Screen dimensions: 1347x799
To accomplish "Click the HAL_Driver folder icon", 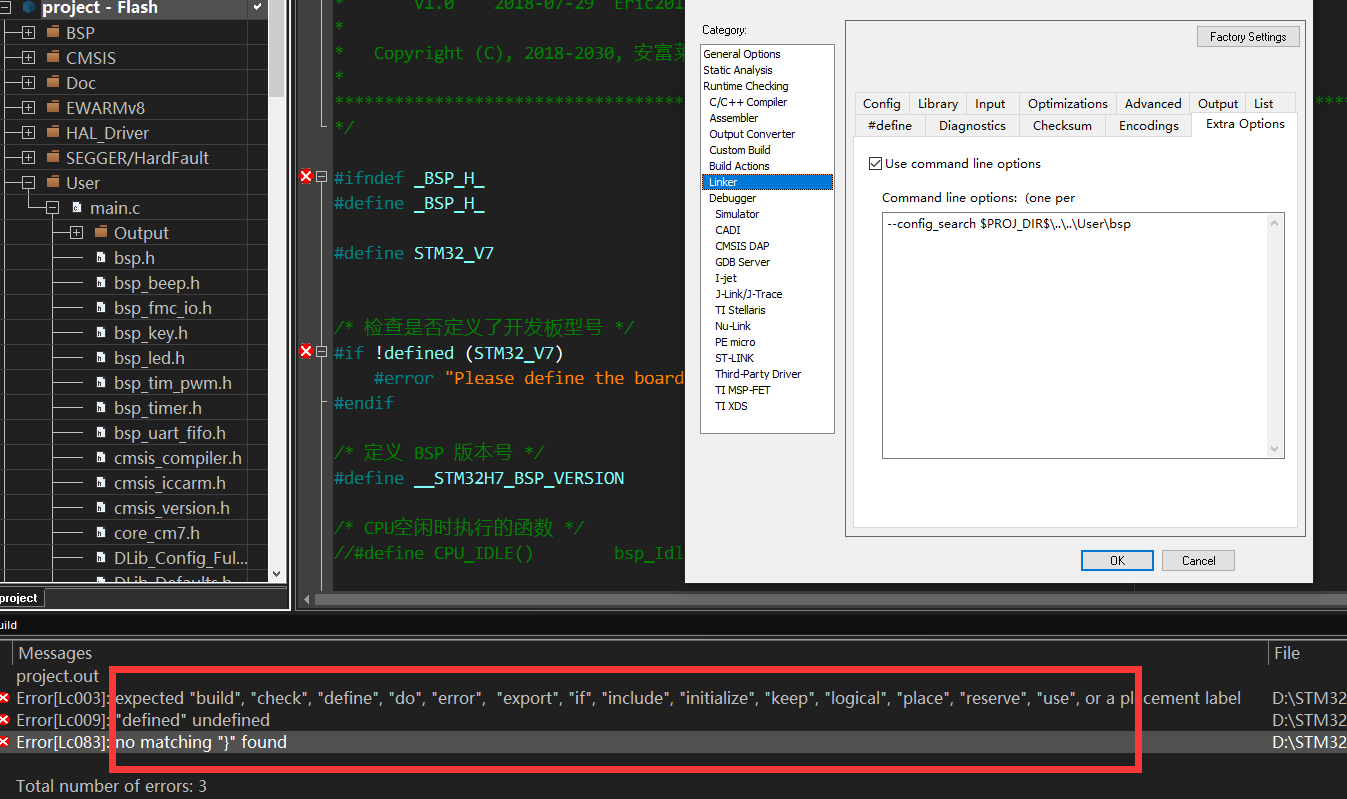I will tap(53, 132).
